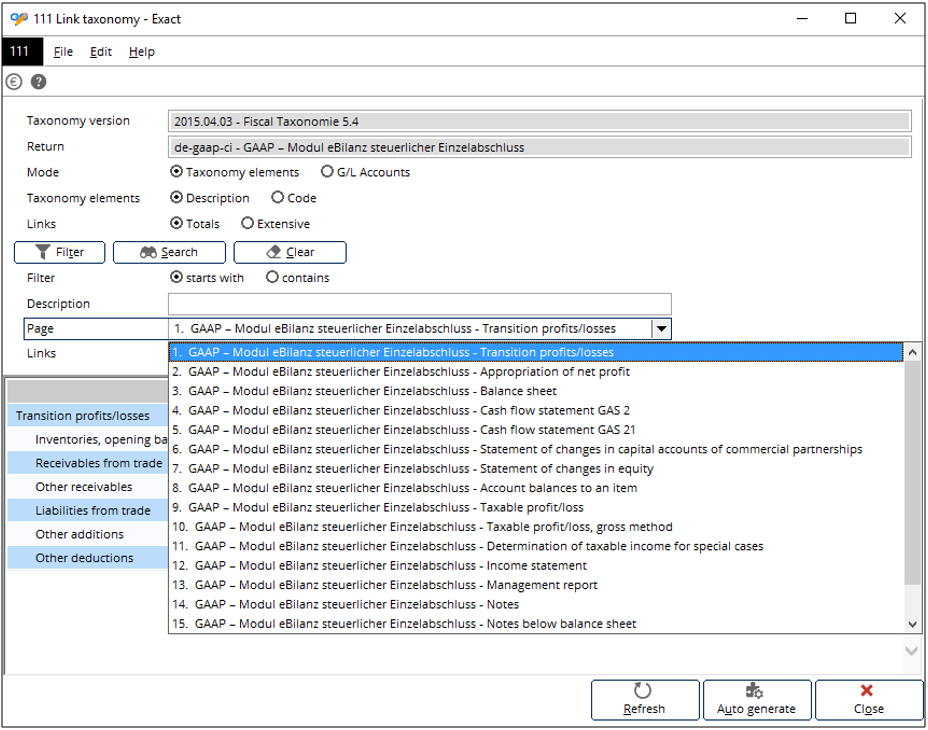This screenshot has height=730, width=928.
Task: Select the Receivables from trade row
Action: [88, 463]
